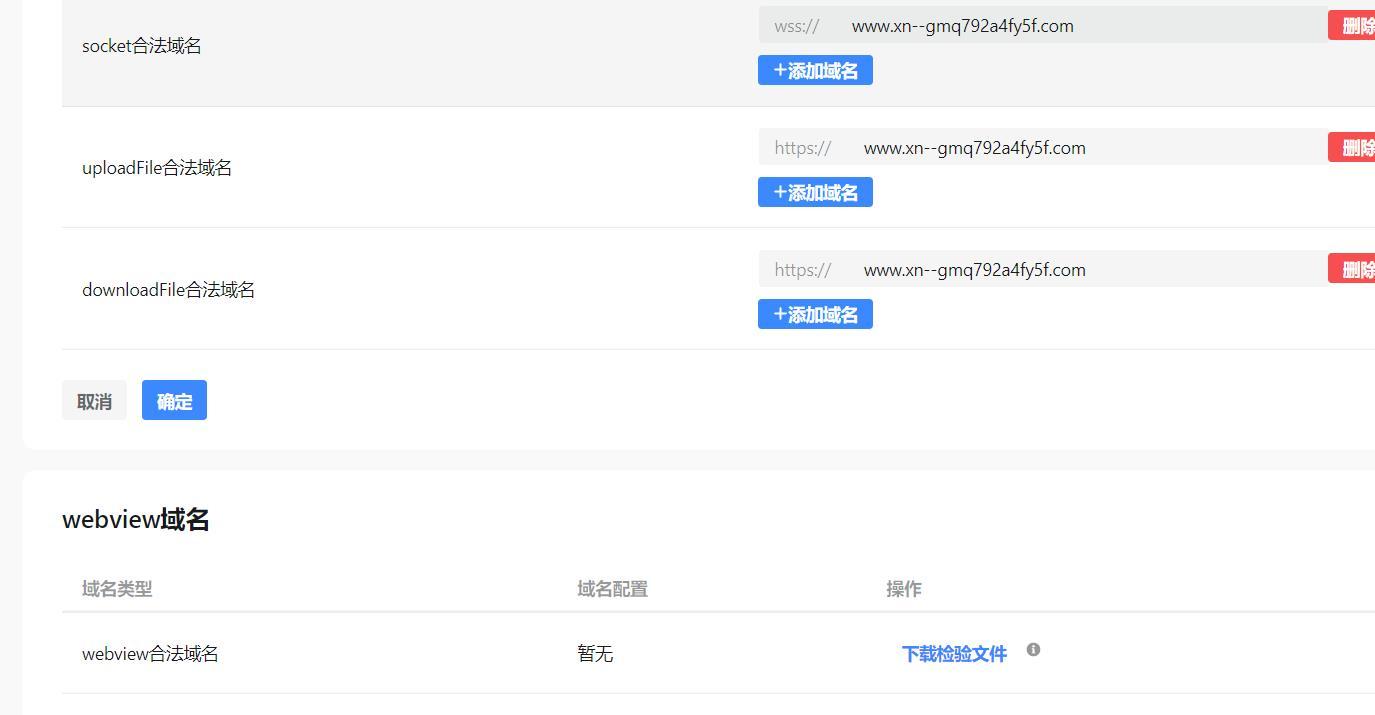Click the 暂无 domain config cell
The width and height of the screenshot is (1375, 715).
(595, 654)
